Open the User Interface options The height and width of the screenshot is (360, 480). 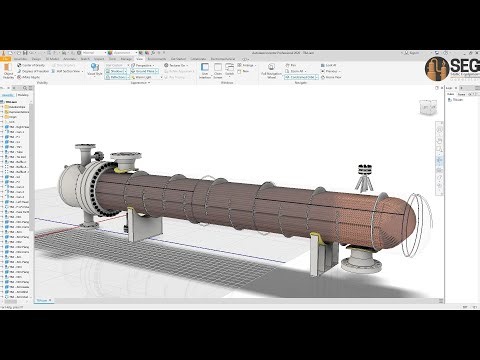coord(205,71)
